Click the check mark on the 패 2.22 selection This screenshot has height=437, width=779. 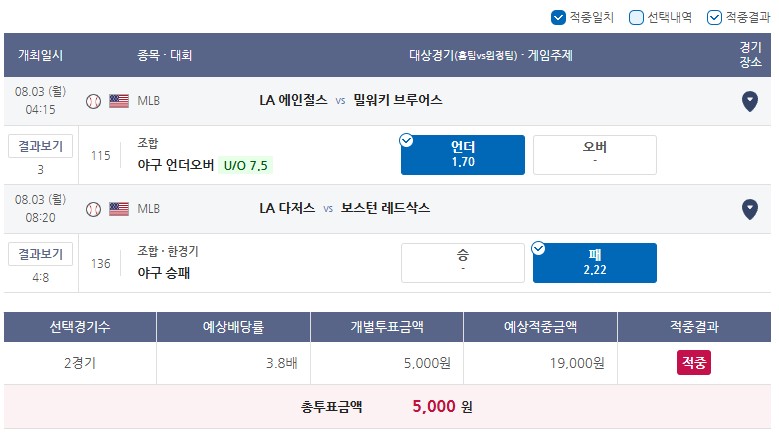[539, 248]
